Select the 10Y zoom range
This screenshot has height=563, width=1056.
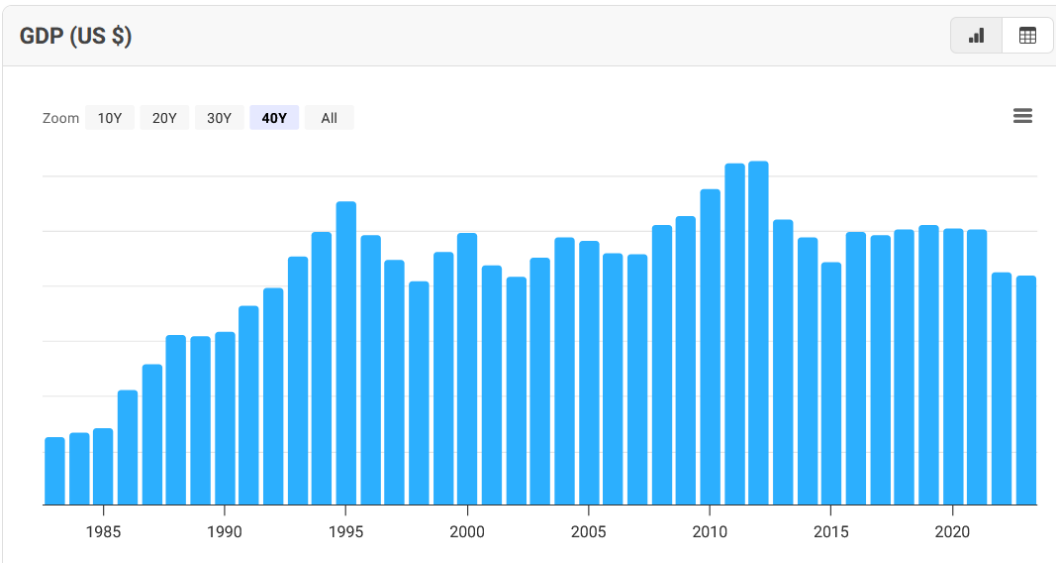pyautogui.click(x=109, y=118)
